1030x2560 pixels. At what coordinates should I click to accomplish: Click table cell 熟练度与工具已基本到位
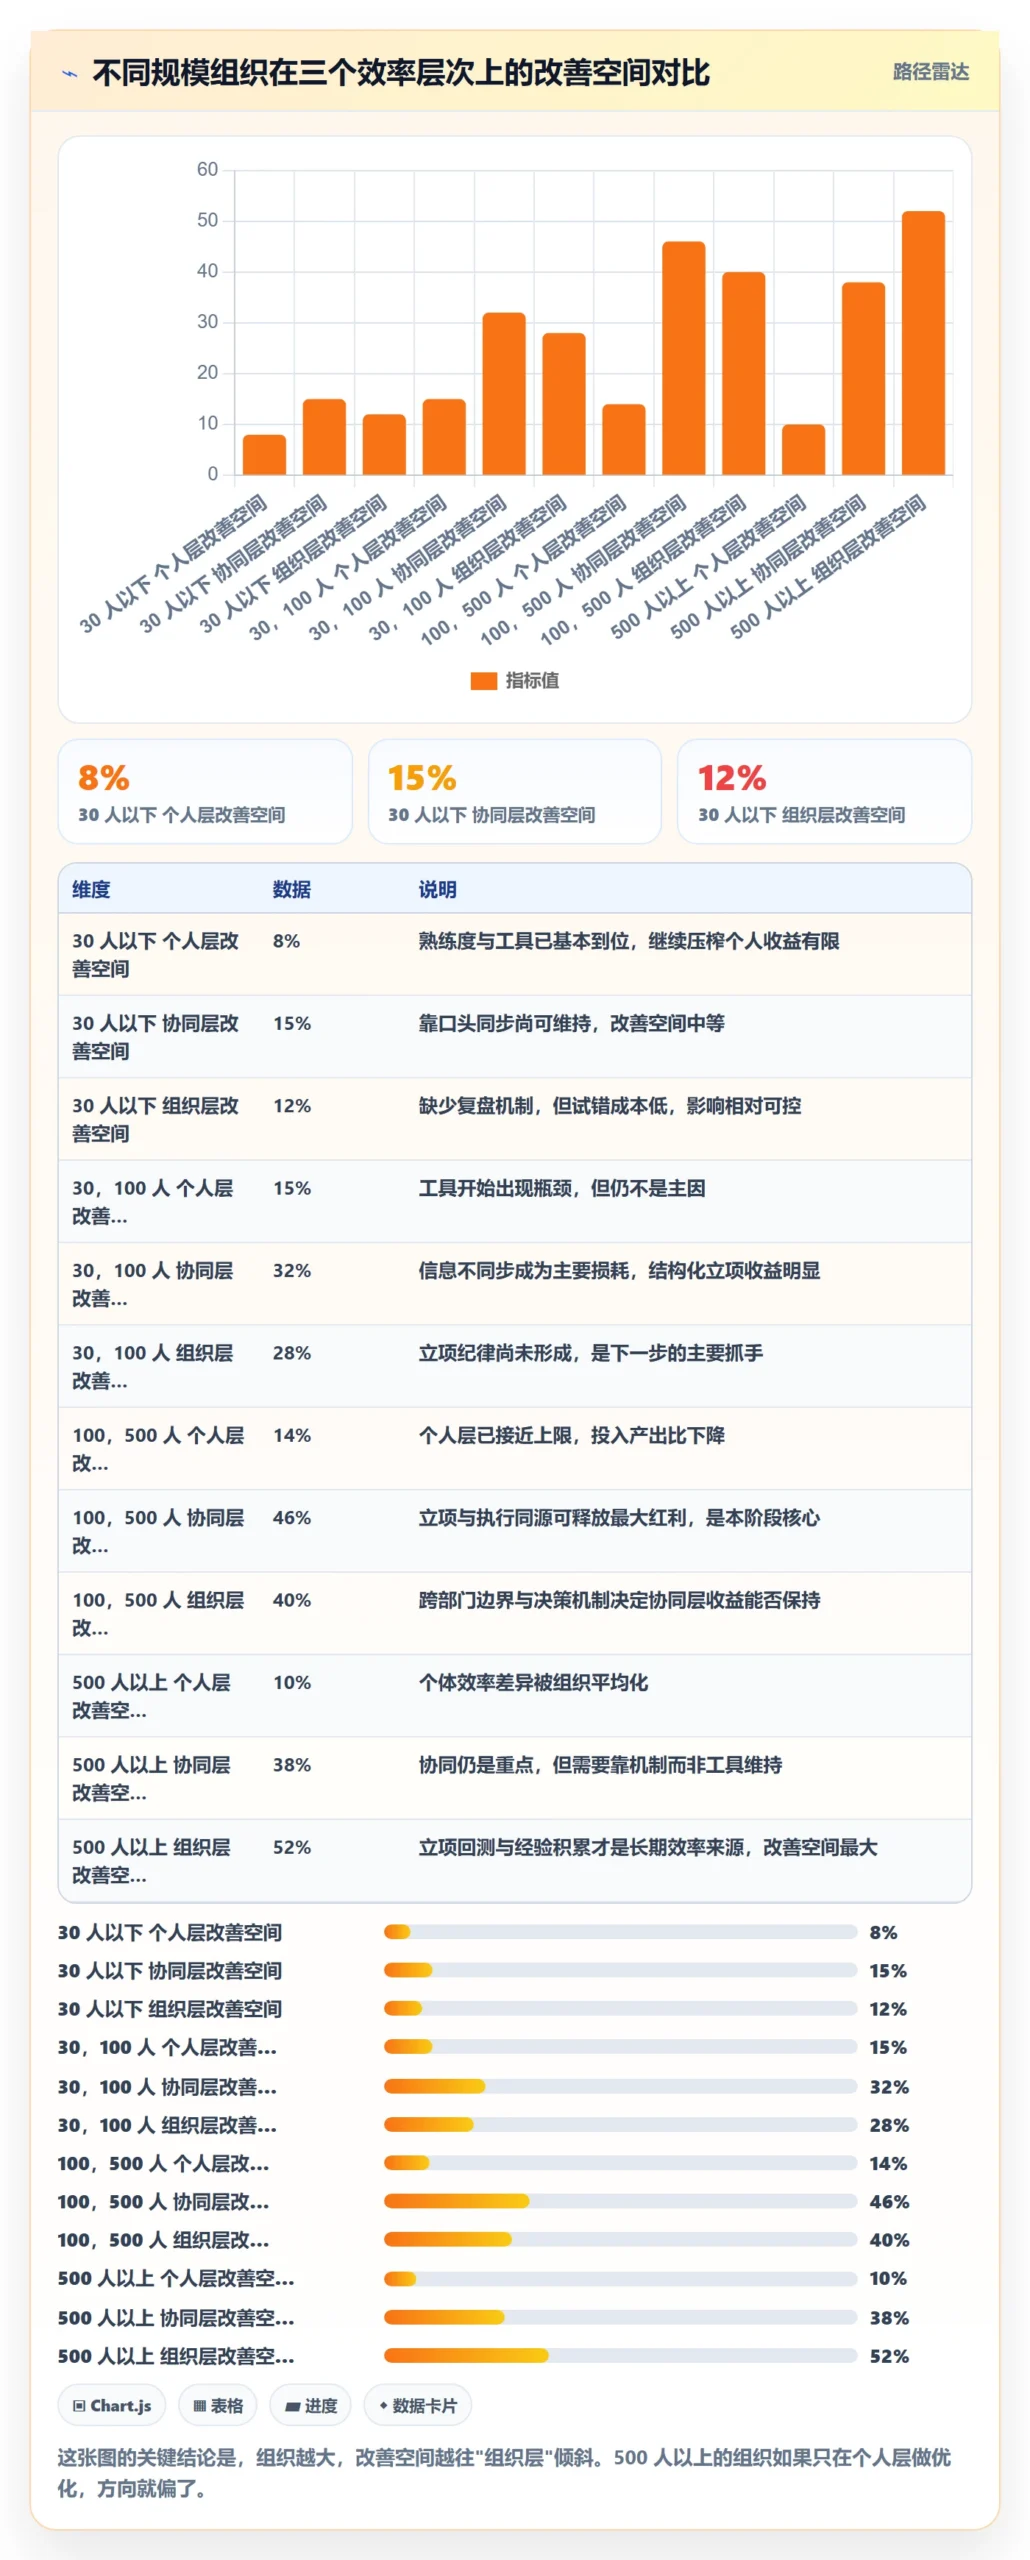click(x=628, y=941)
